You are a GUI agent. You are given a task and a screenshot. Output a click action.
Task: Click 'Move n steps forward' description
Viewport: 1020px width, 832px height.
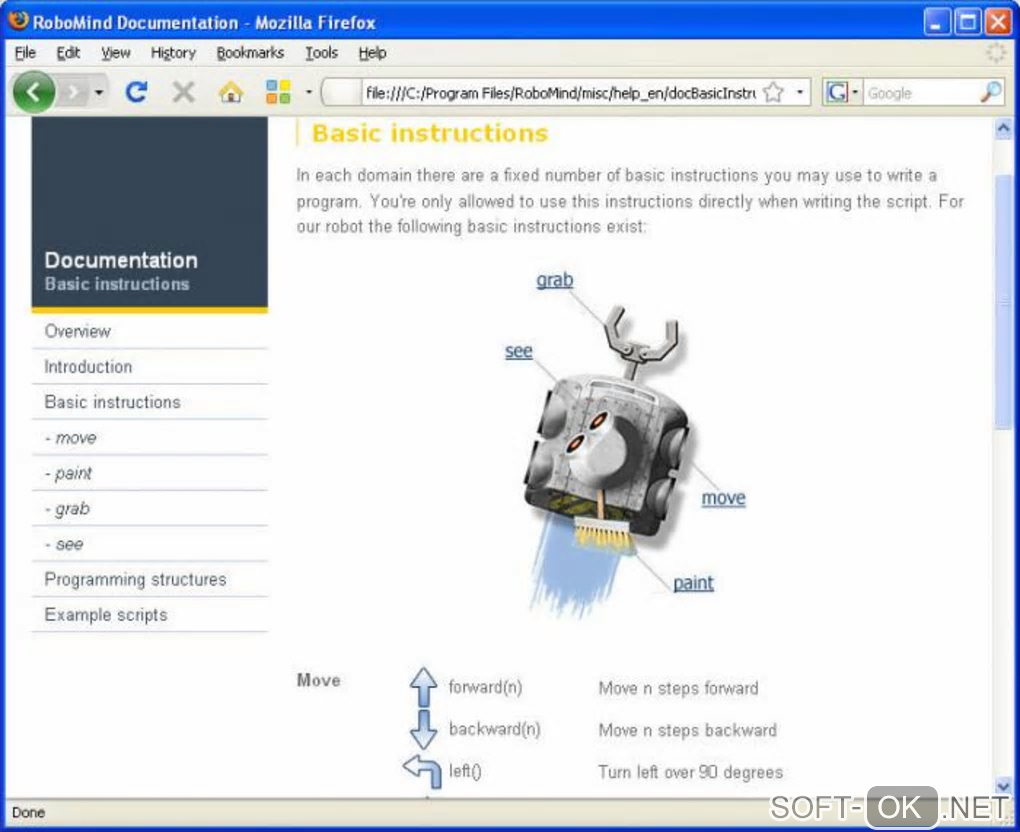[x=678, y=688]
